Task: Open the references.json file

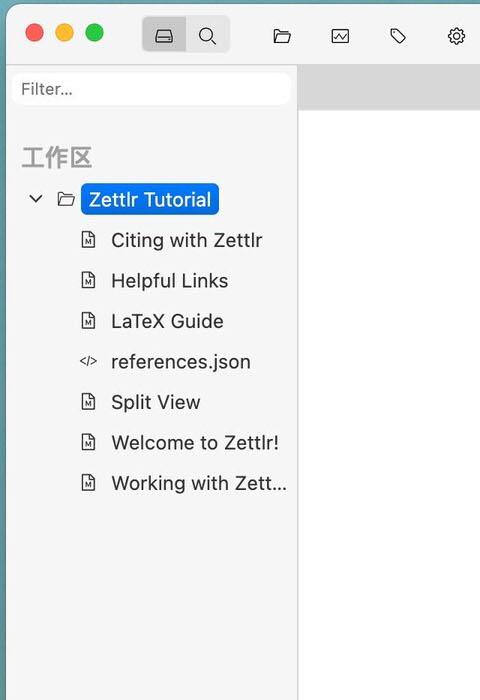Action: [x=181, y=362]
